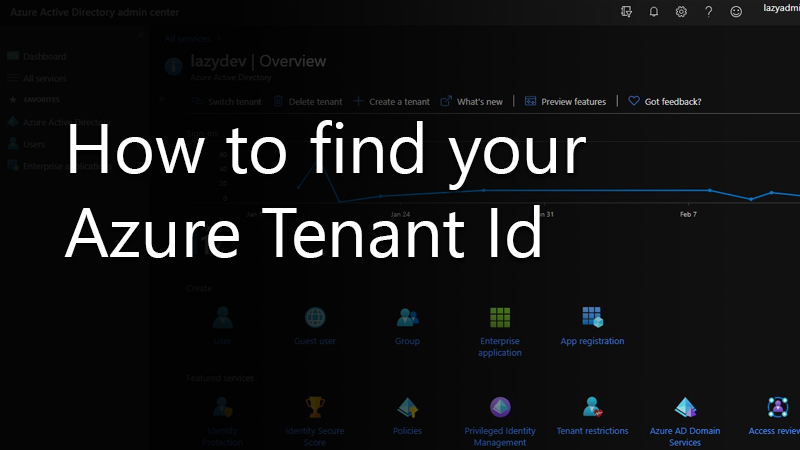Open the portal directory filter icon

tap(626, 11)
